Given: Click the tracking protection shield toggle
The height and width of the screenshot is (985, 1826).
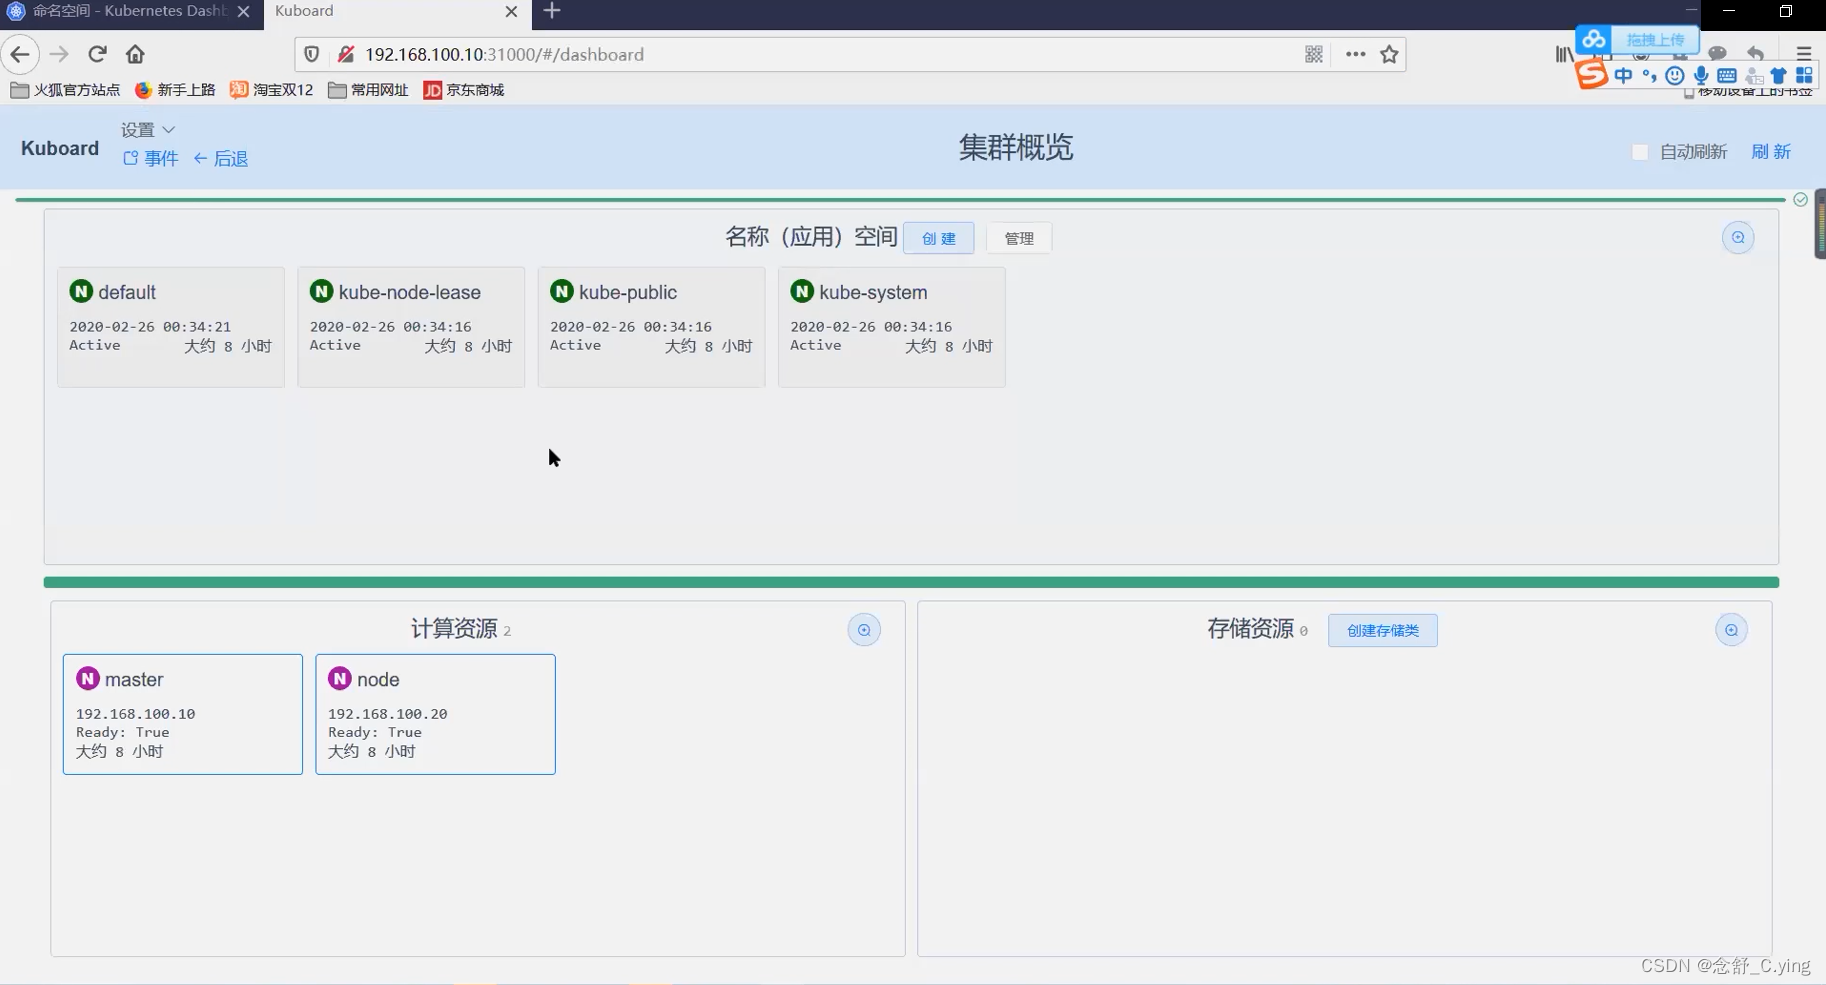Looking at the screenshot, I should pos(311,54).
